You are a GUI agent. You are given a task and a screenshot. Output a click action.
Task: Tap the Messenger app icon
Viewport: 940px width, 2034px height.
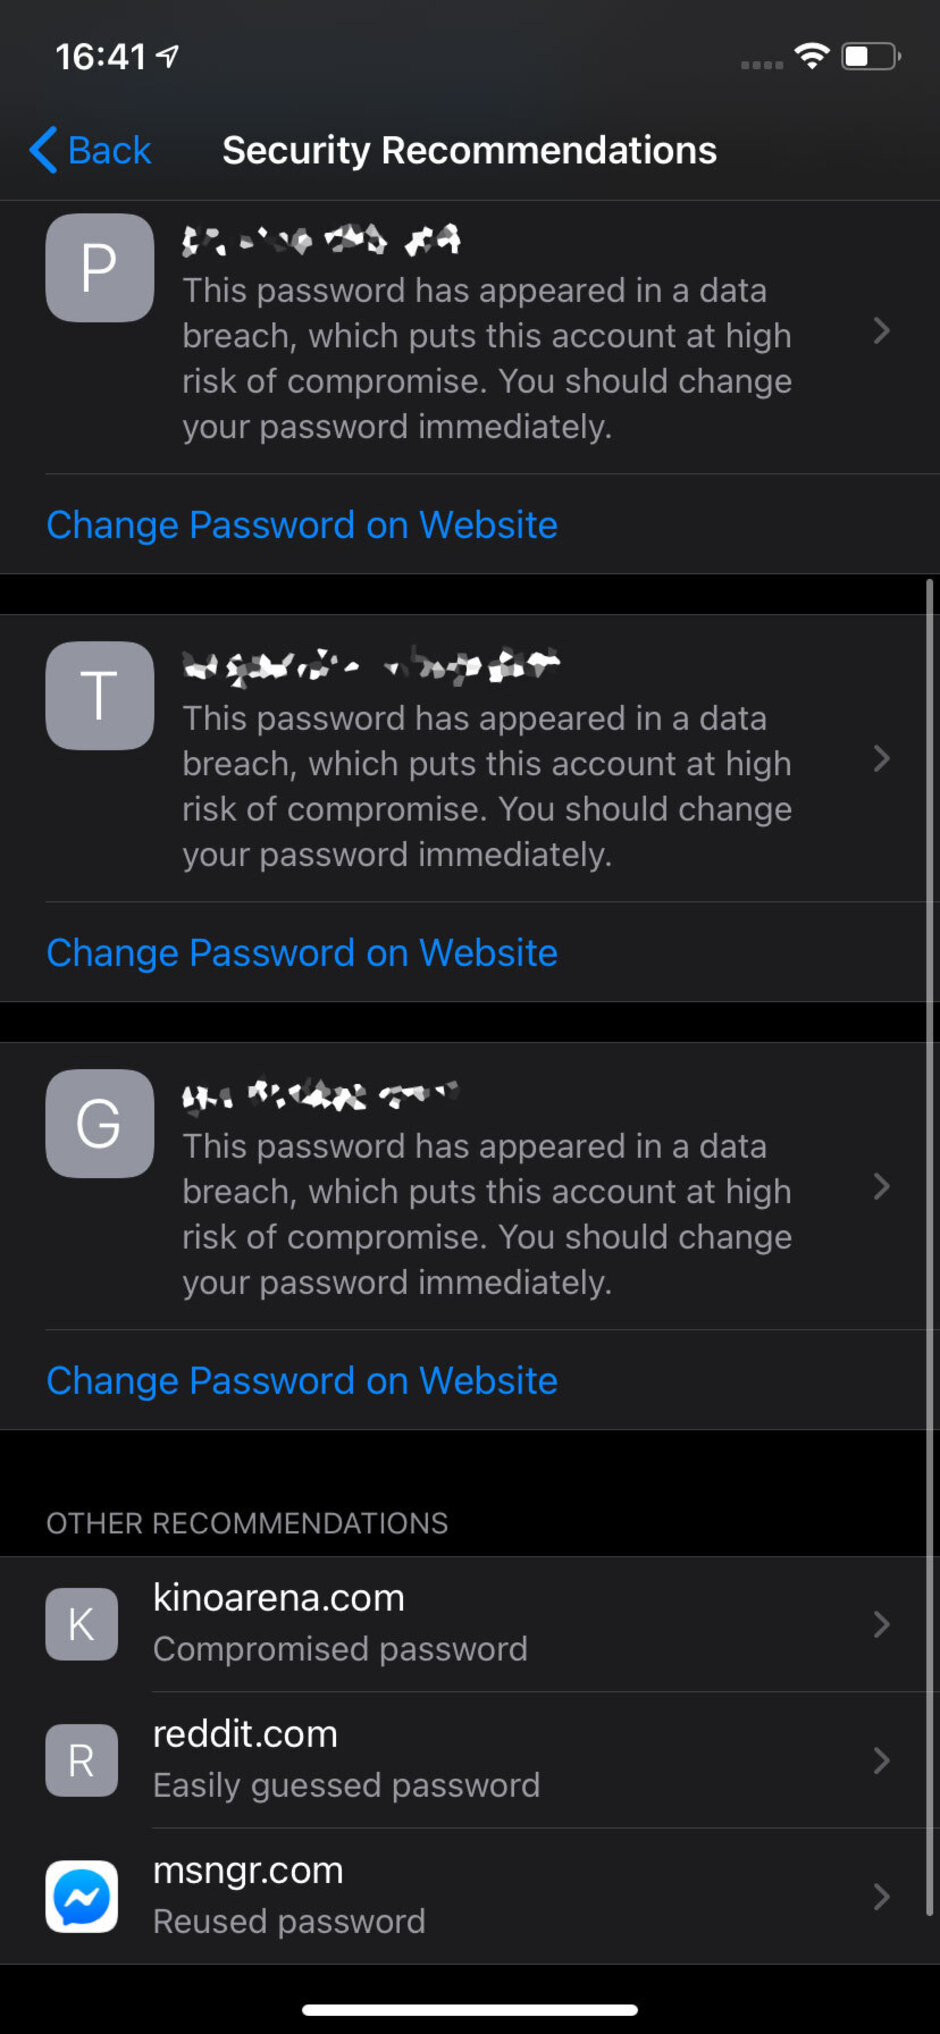coord(82,1896)
